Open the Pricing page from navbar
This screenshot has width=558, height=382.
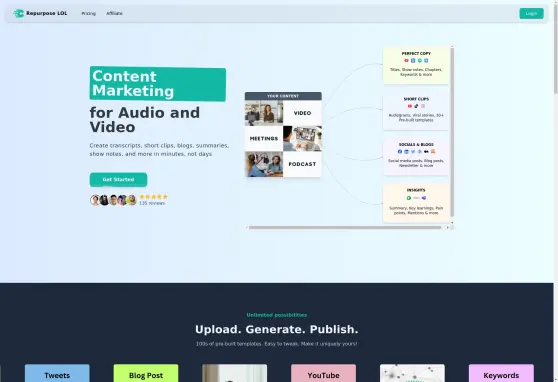(89, 14)
